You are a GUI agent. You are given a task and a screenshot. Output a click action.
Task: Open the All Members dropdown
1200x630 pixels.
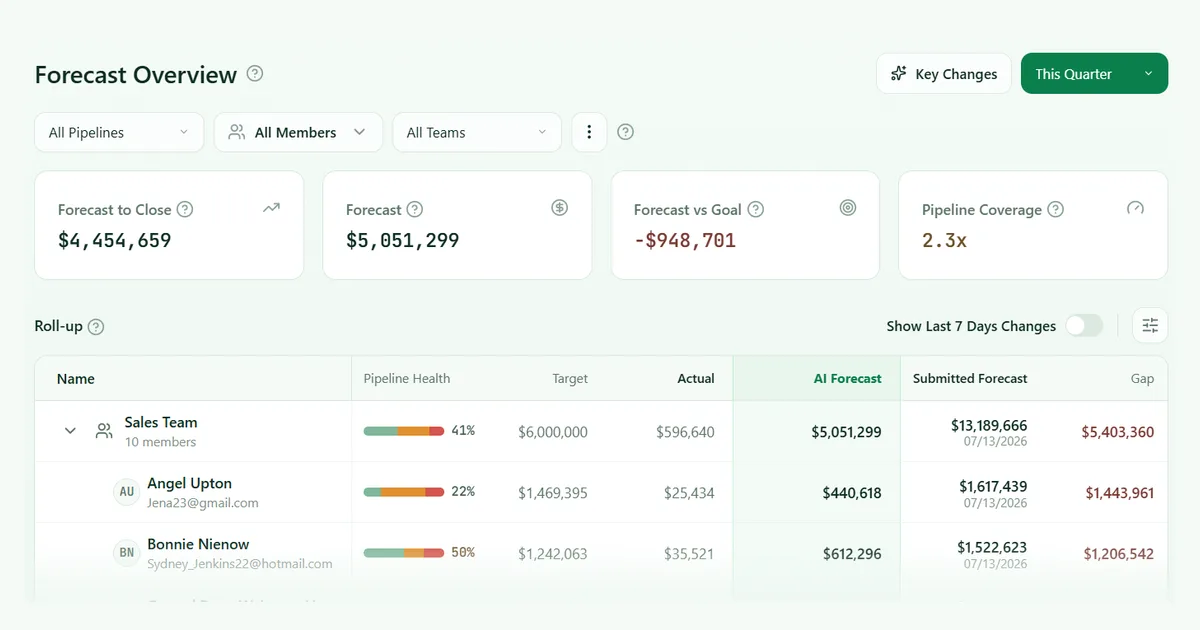pos(298,132)
